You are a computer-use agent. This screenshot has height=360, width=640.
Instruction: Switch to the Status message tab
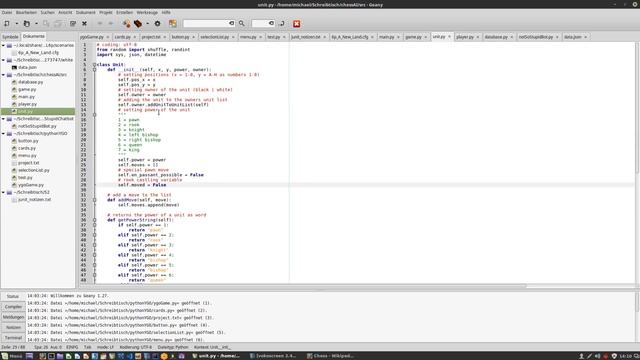pos(13,296)
